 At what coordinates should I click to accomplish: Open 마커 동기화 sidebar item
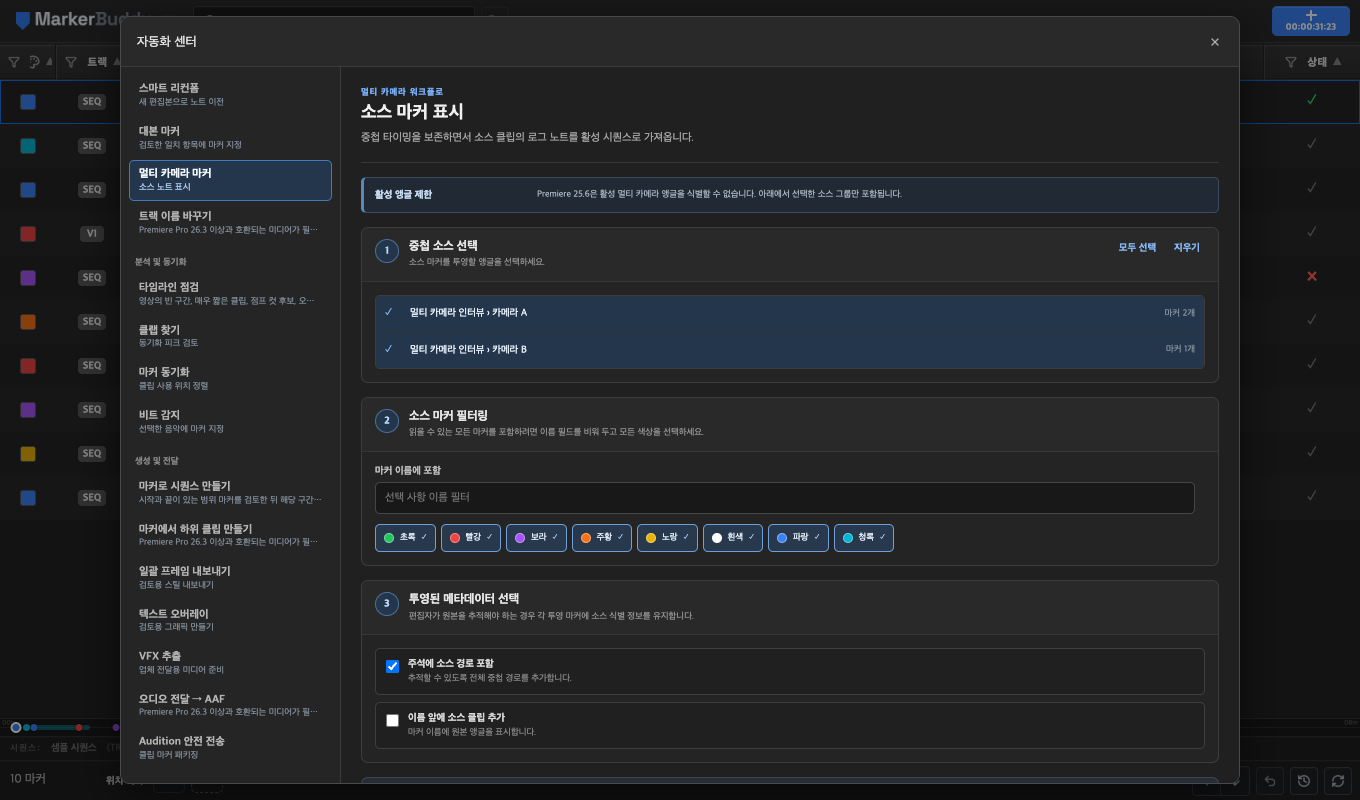click(x=230, y=378)
